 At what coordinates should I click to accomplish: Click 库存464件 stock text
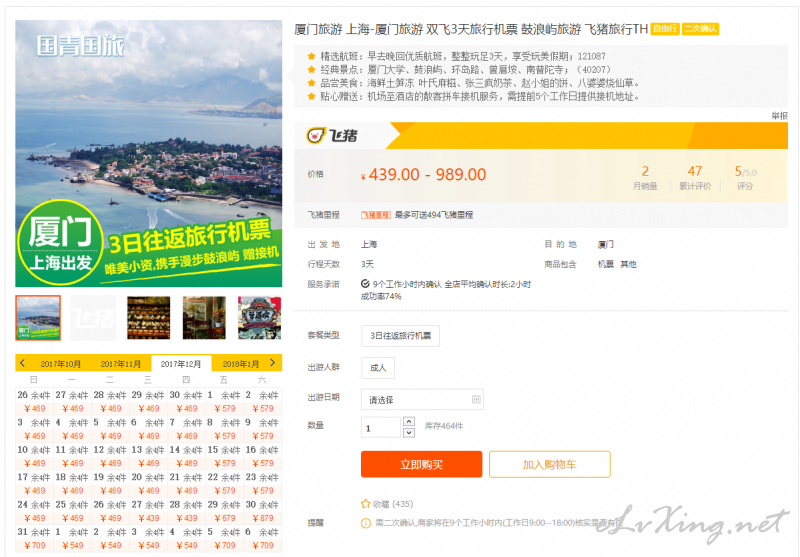[444, 425]
